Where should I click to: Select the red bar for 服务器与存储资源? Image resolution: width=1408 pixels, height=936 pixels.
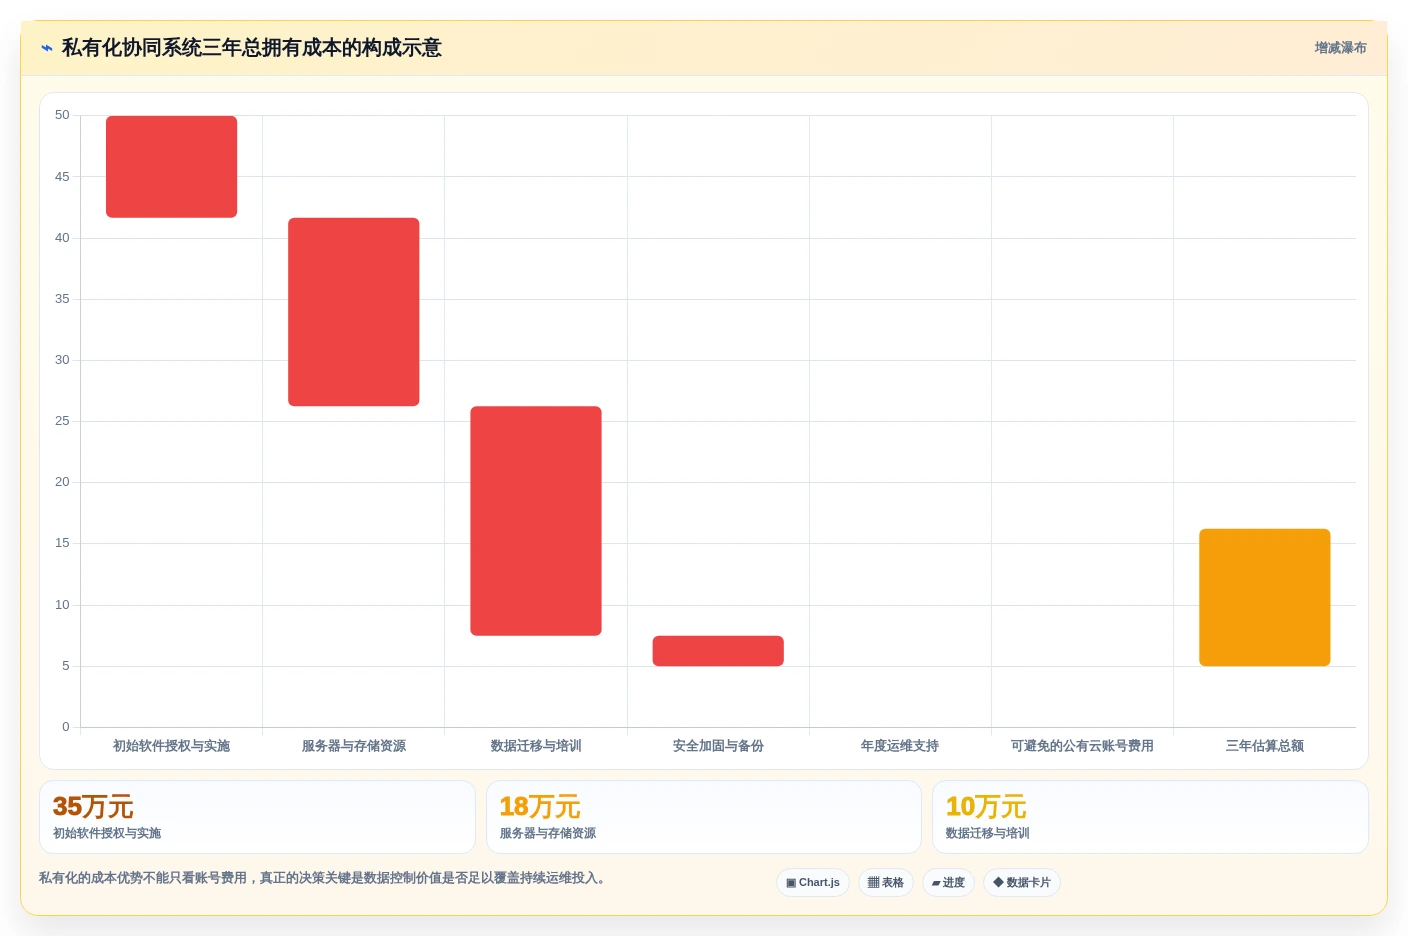click(x=354, y=312)
